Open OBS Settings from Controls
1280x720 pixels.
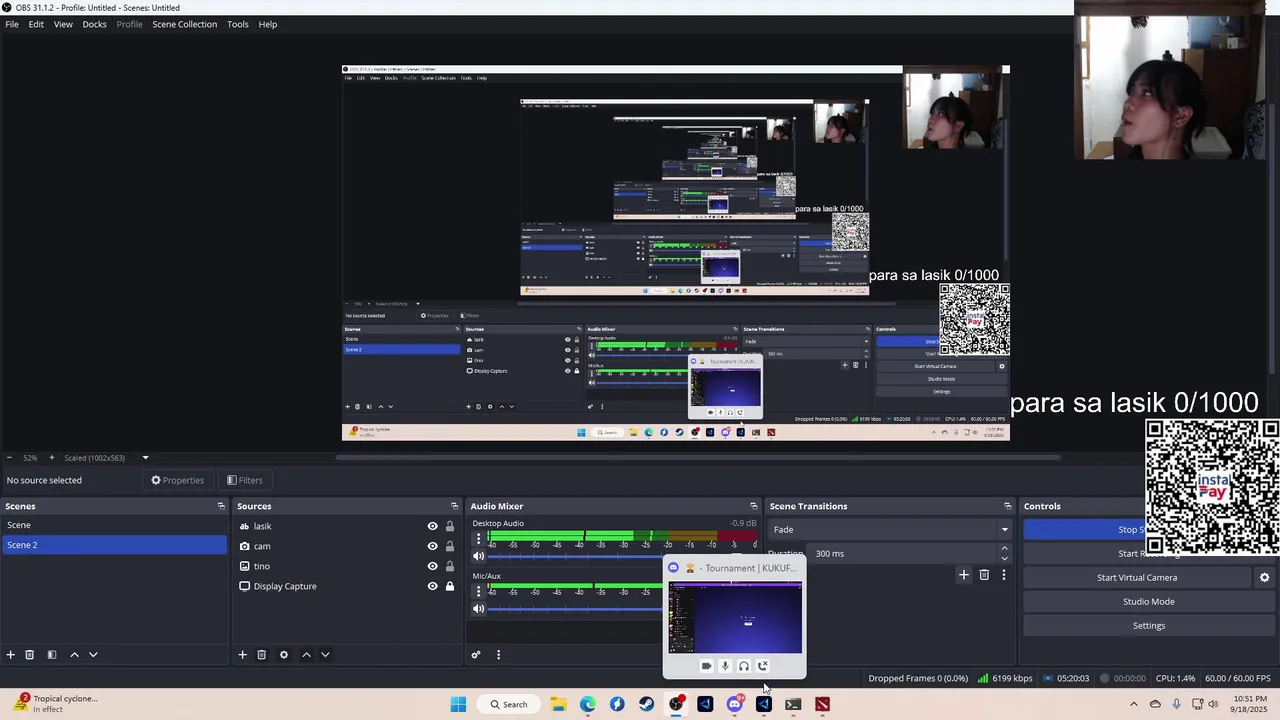1149,626
